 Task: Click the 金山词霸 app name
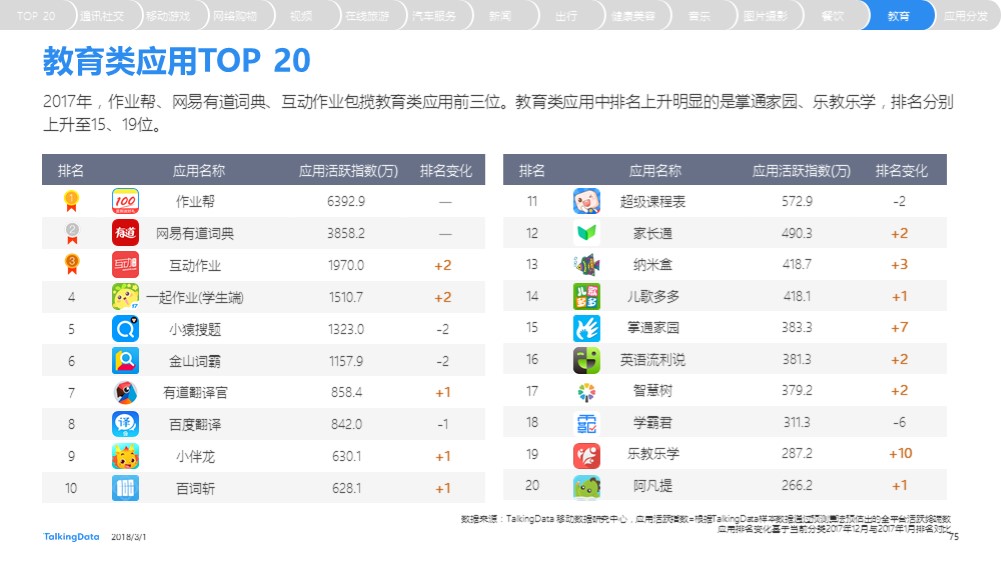[195, 361]
